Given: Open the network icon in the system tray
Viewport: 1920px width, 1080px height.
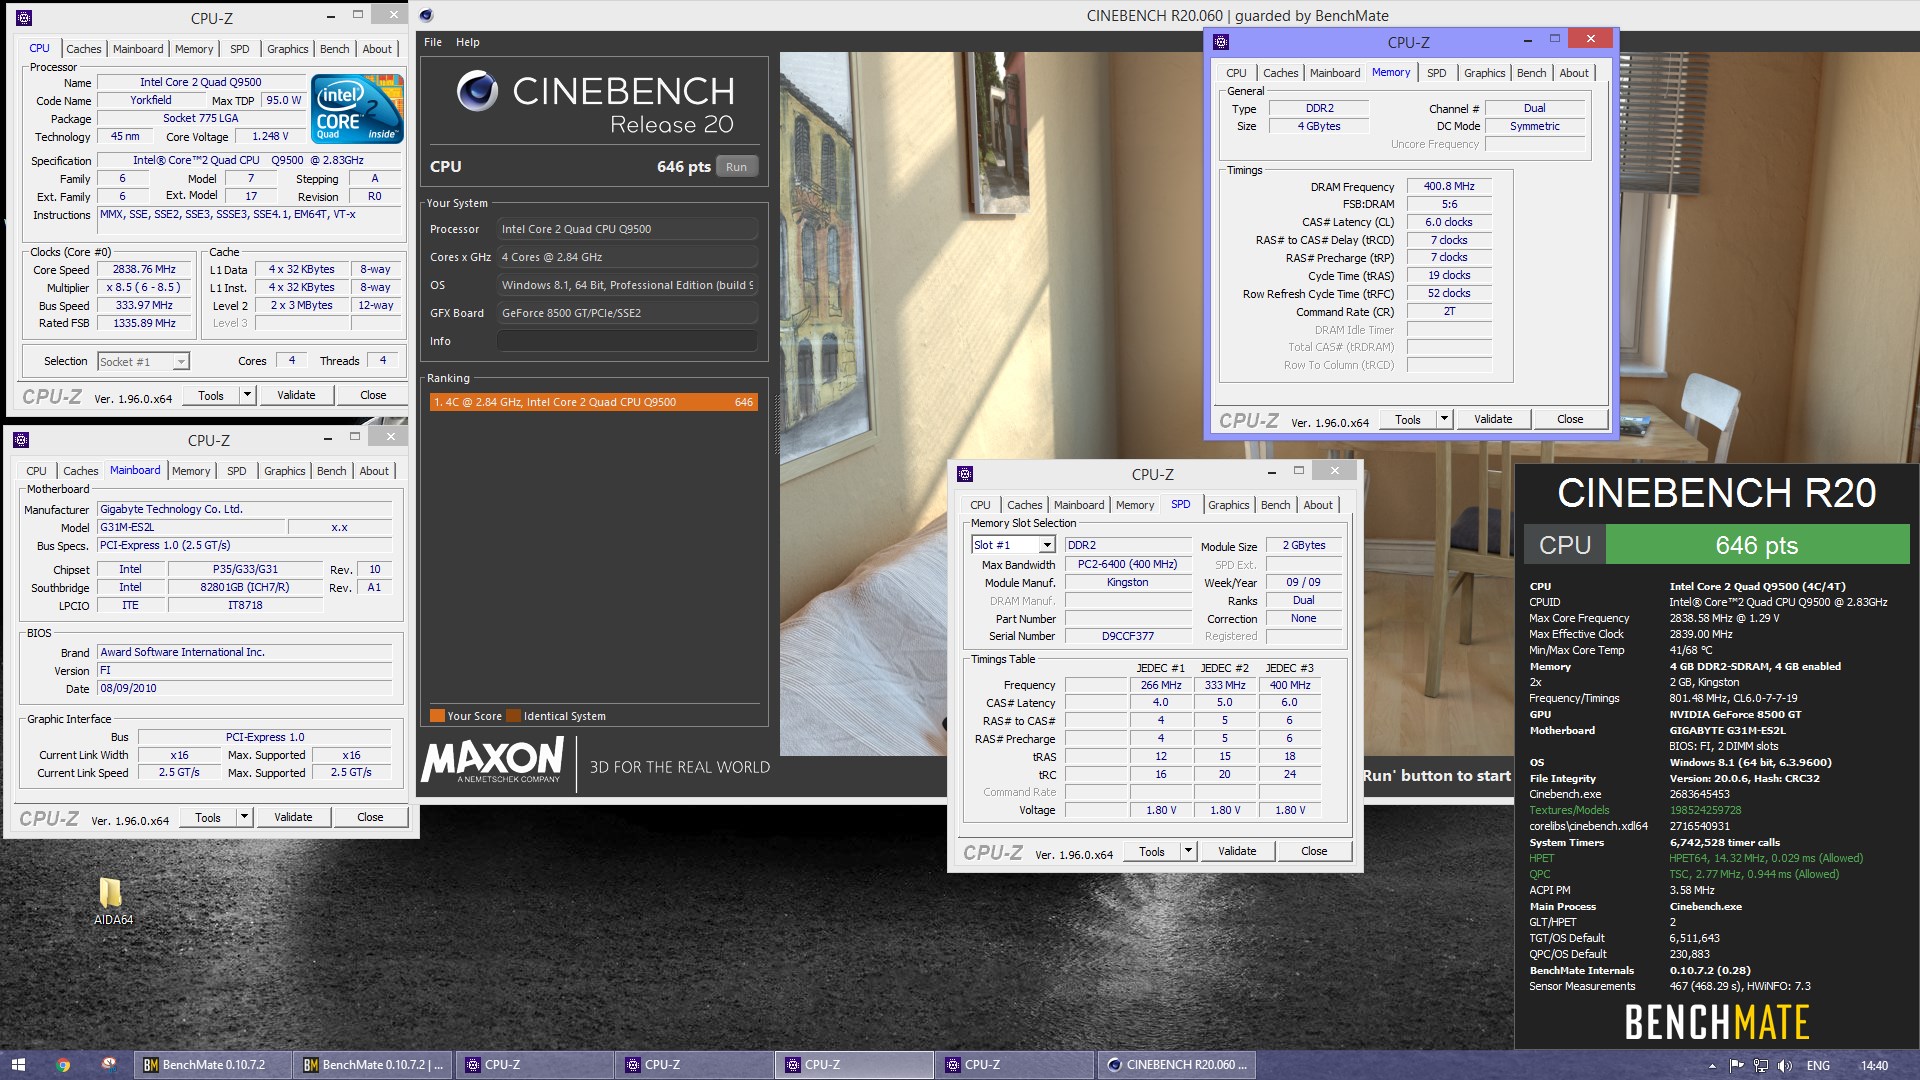Looking at the screenshot, I should [1760, 1065].
